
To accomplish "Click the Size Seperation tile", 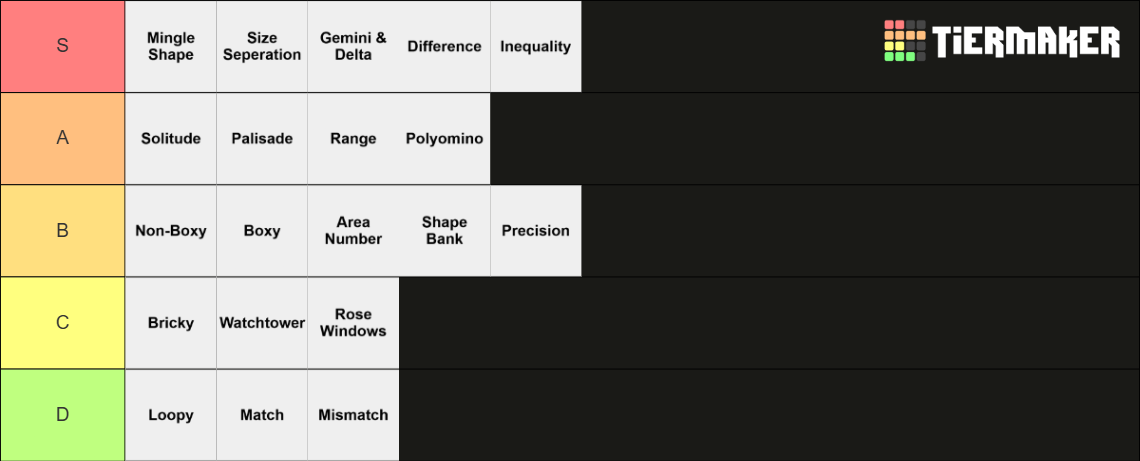I will click(262, 47).
